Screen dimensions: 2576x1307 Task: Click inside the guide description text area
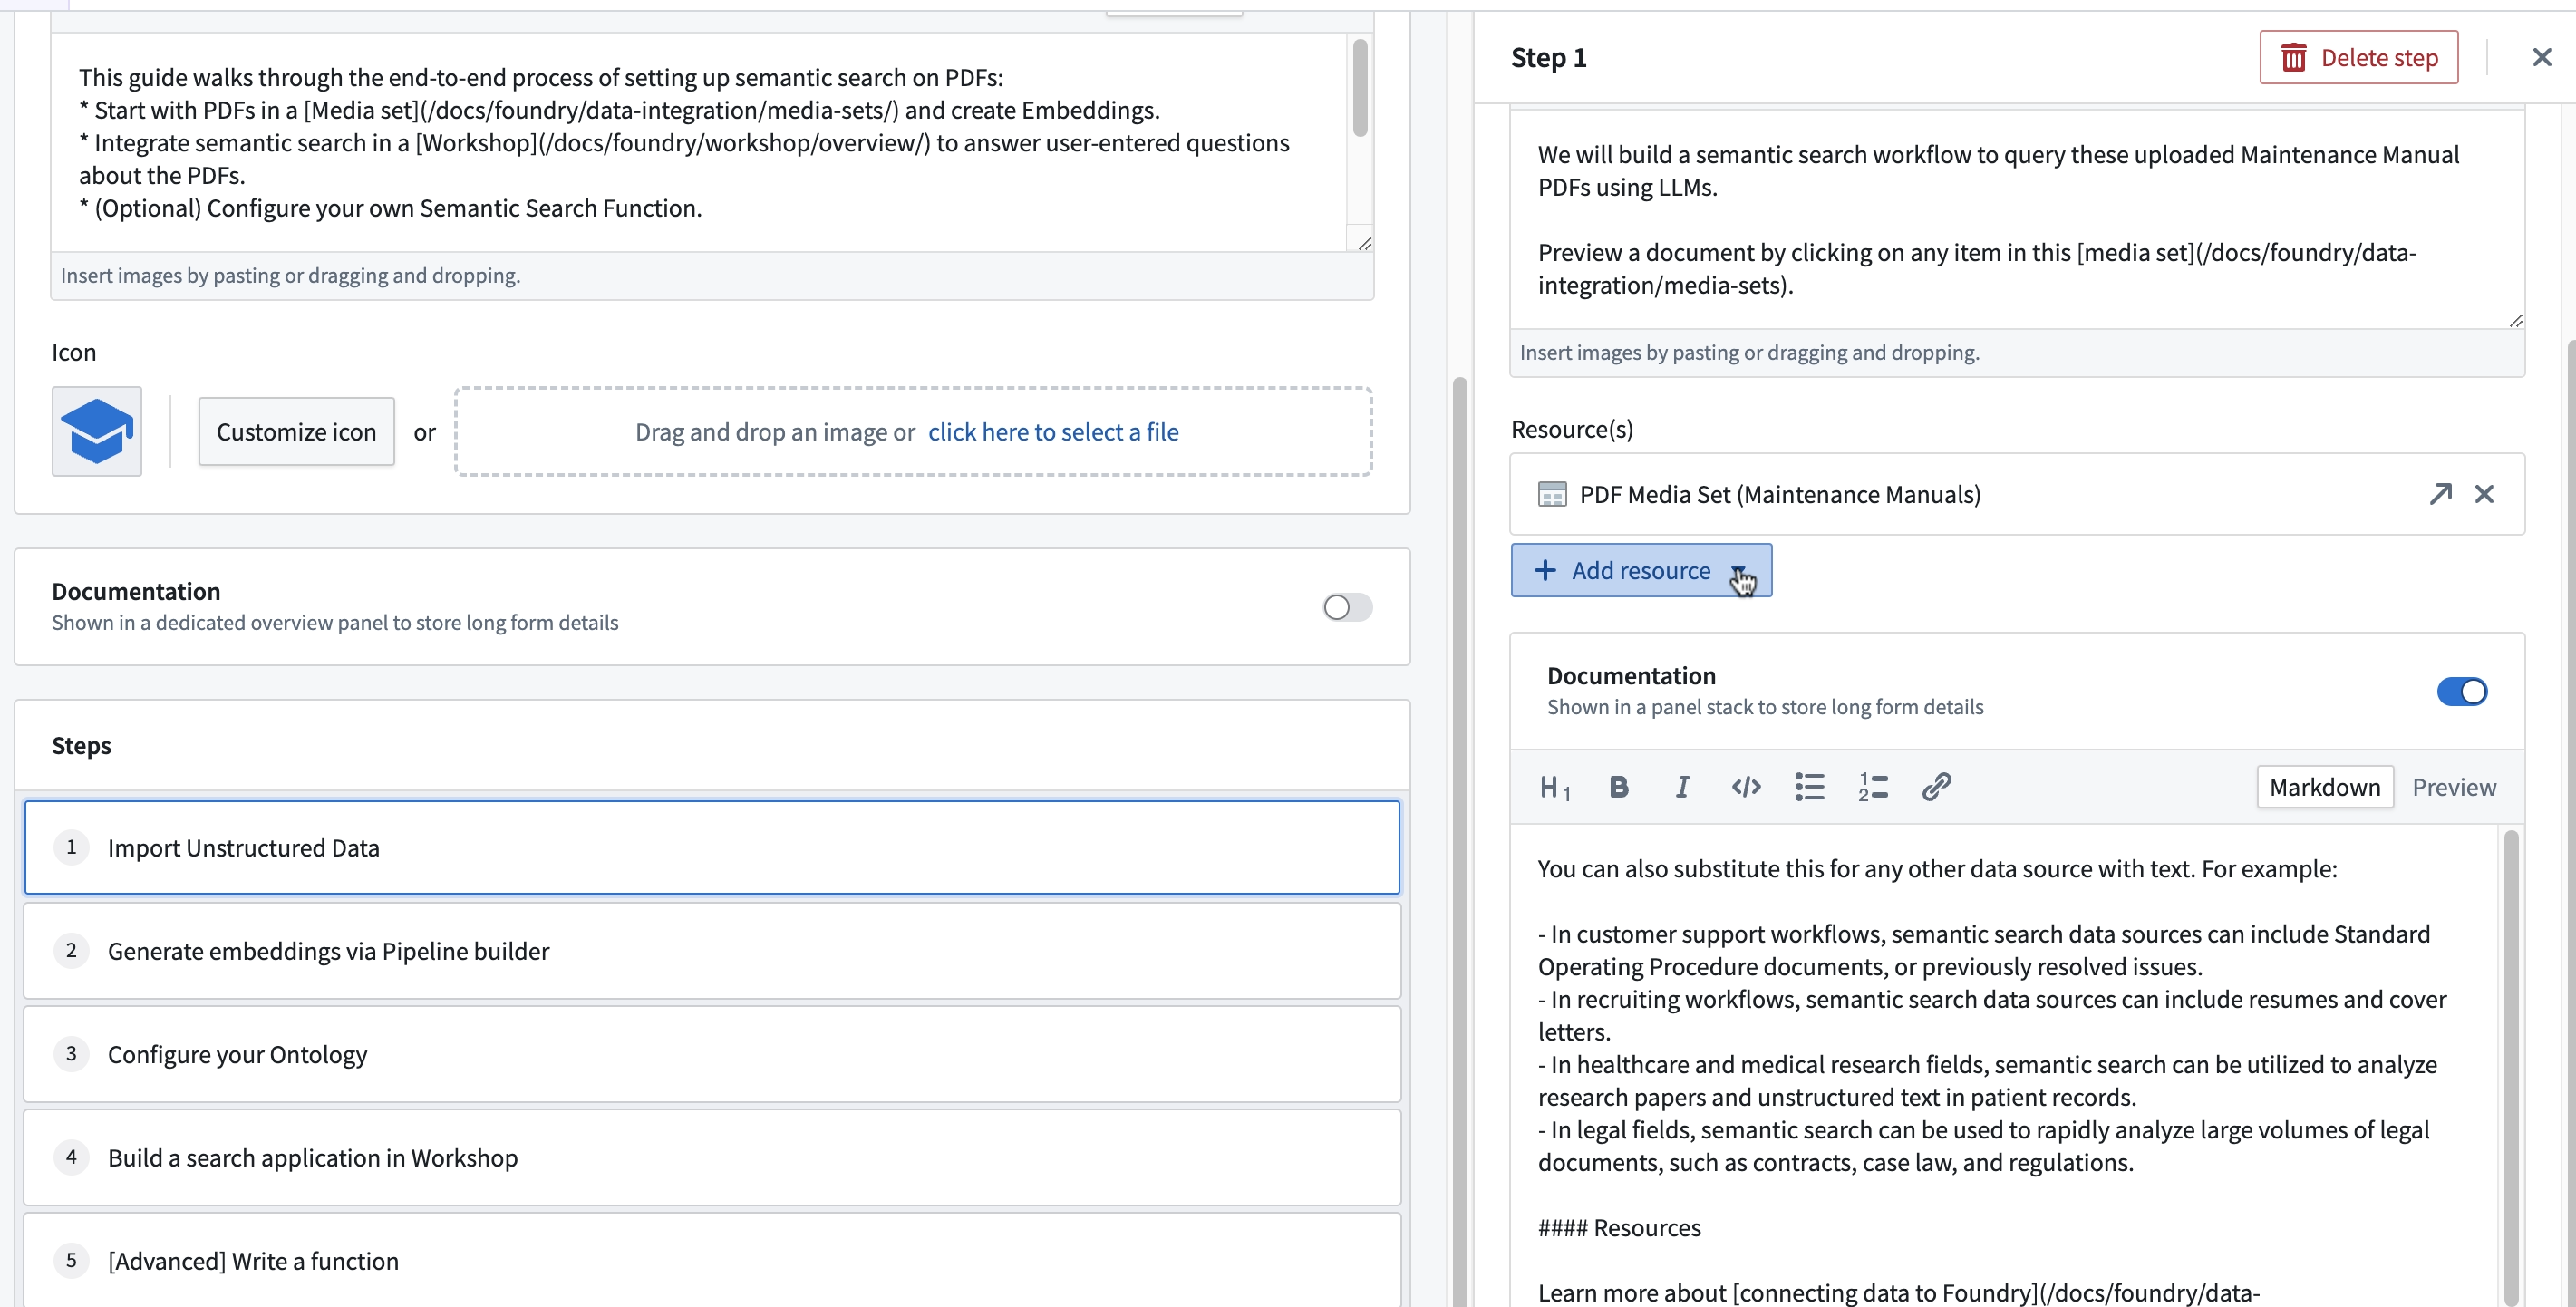point(698,142)
